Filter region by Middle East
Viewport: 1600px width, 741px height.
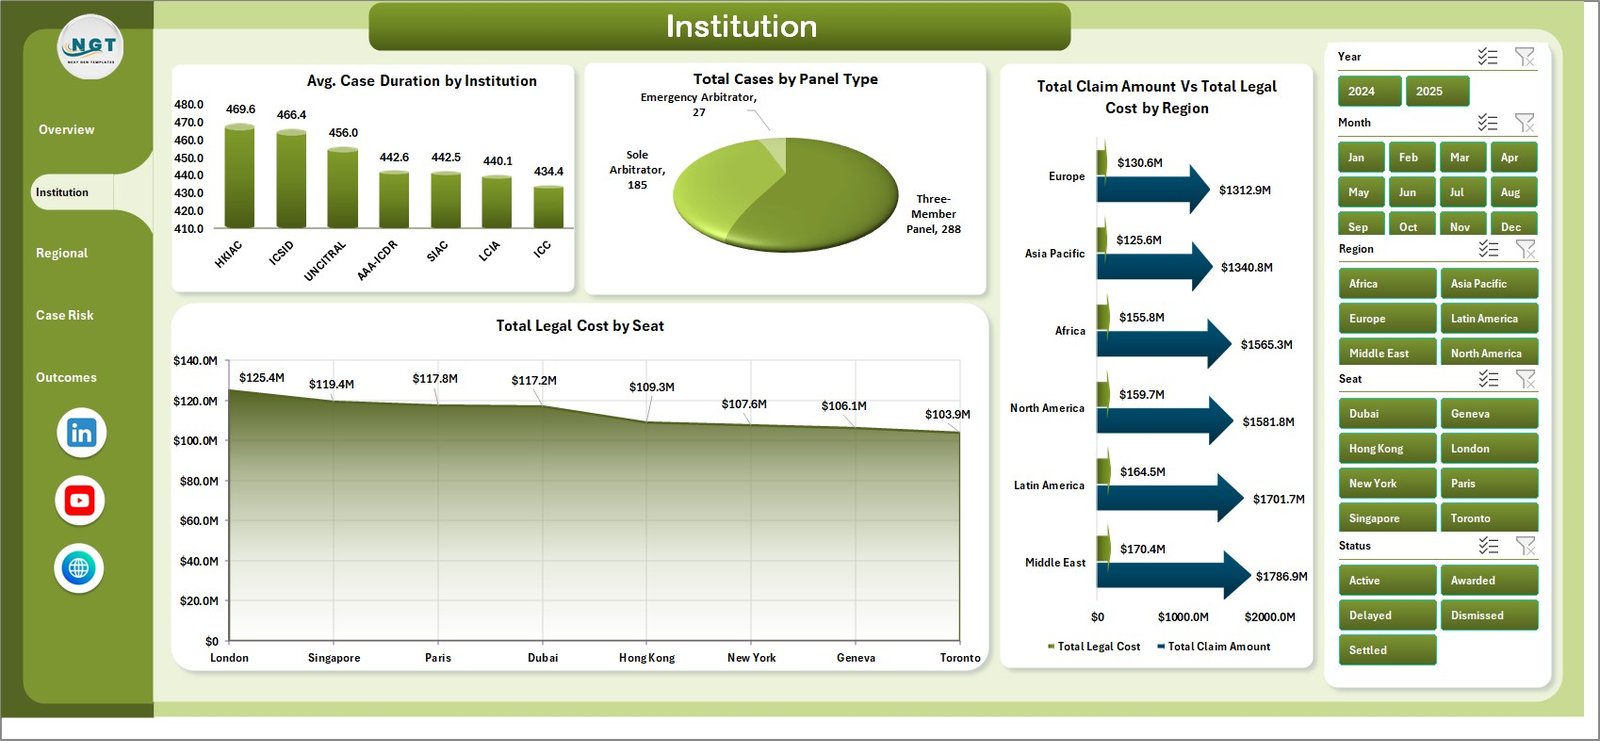[1387, 351]
